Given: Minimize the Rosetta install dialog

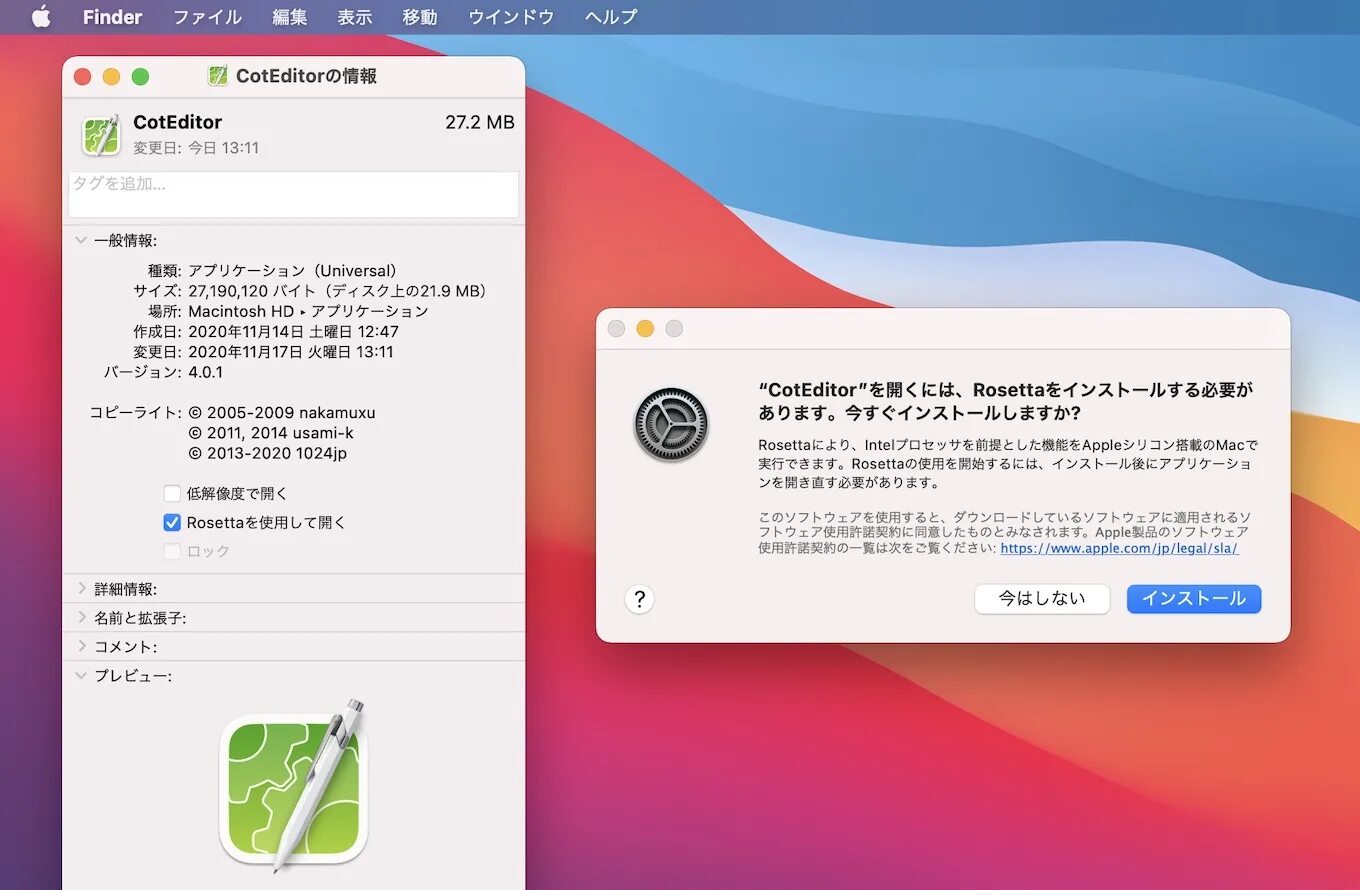Looking at the screenshot, I should pyautogui.click(x=645, y=328).
